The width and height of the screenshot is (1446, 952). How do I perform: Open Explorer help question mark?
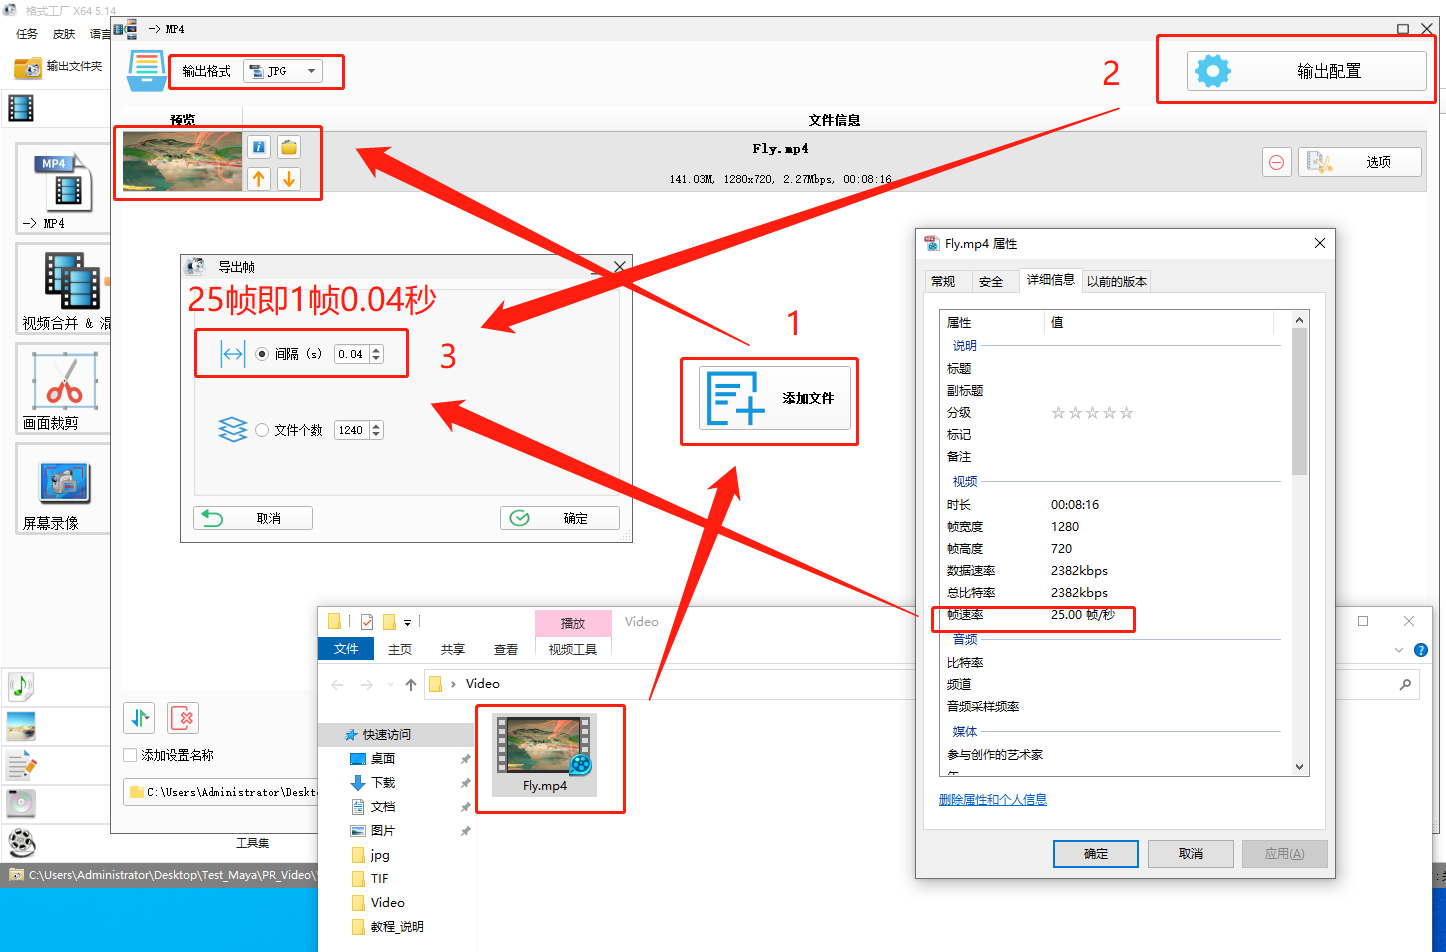(x=1421, y=650)
